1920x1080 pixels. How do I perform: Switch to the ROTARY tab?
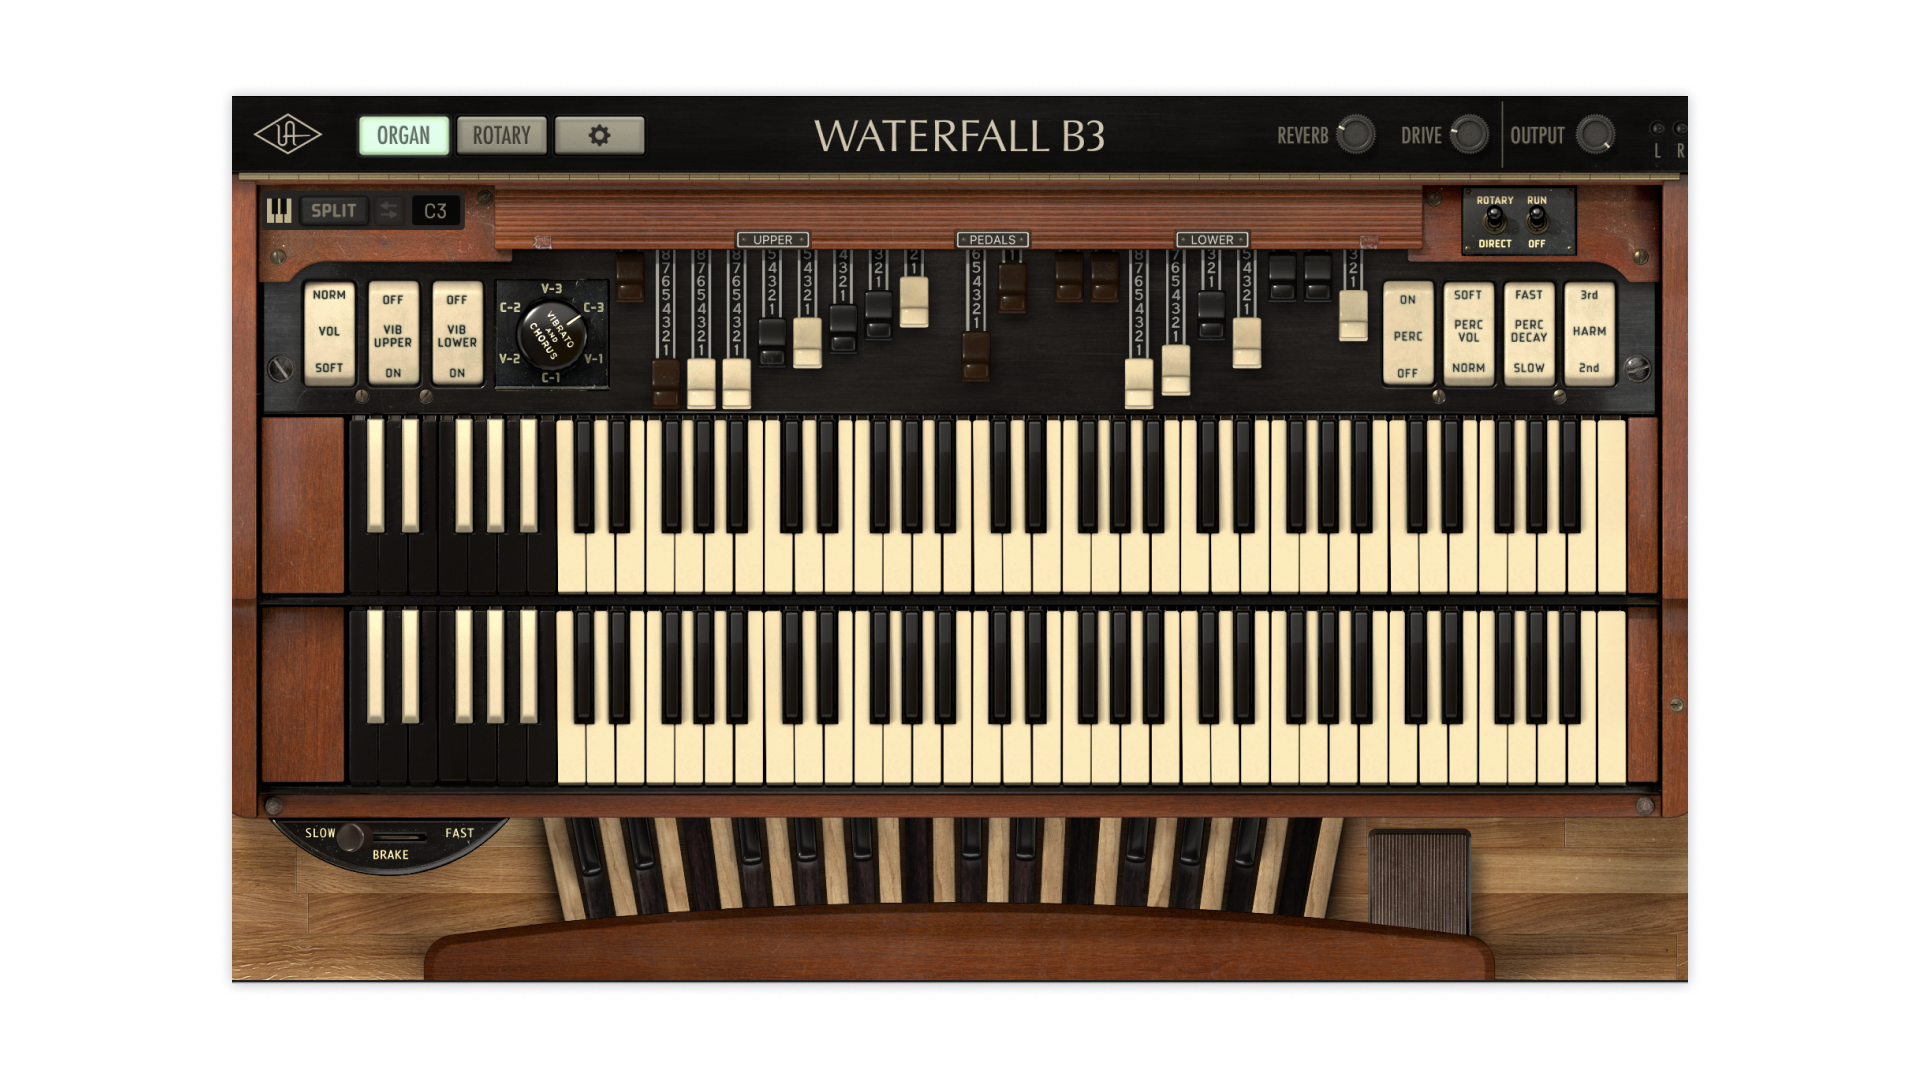[x=501, y=136]
